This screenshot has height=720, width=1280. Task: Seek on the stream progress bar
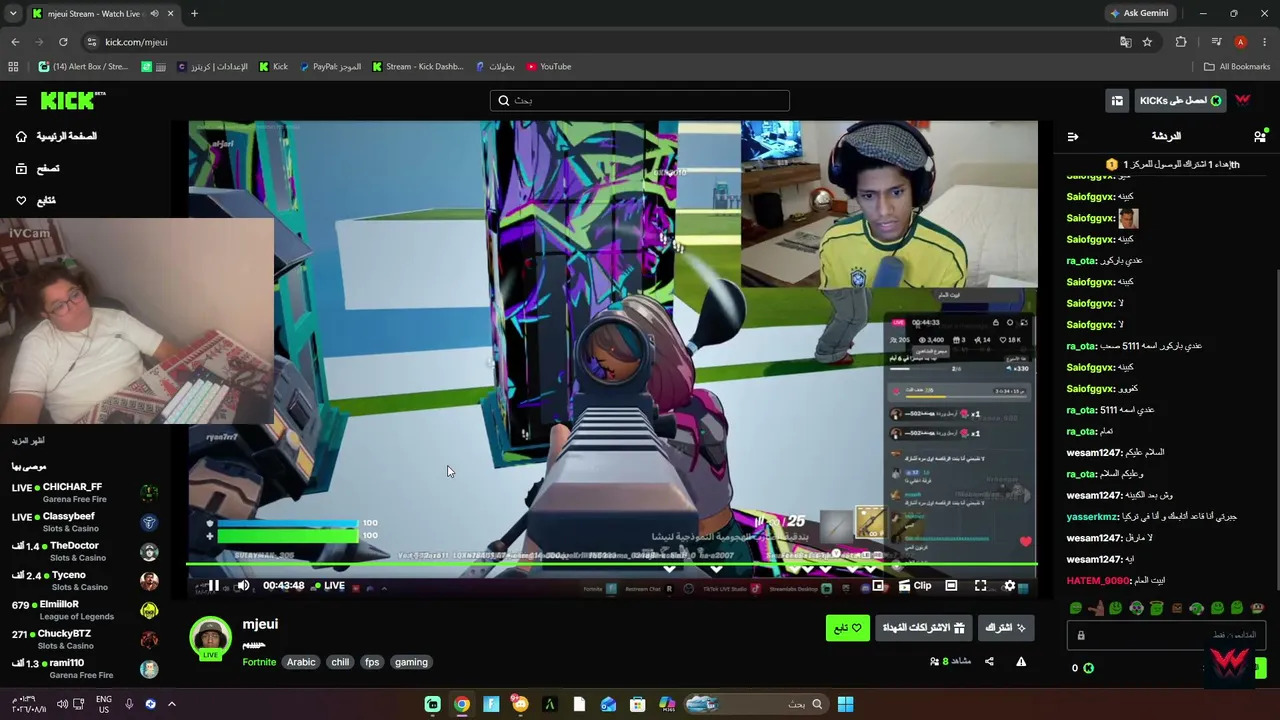(612, 565)
